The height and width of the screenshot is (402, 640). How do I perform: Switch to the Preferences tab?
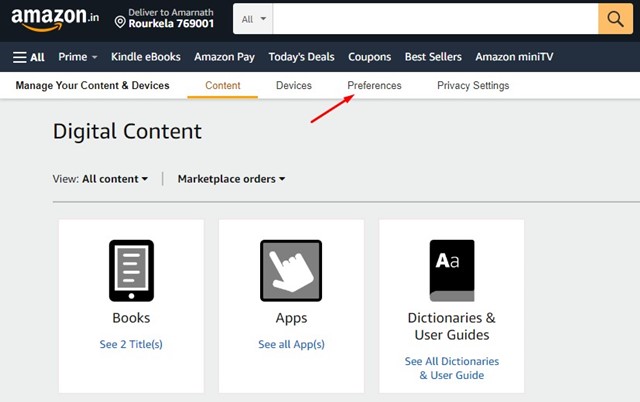(x=374, y=86)
